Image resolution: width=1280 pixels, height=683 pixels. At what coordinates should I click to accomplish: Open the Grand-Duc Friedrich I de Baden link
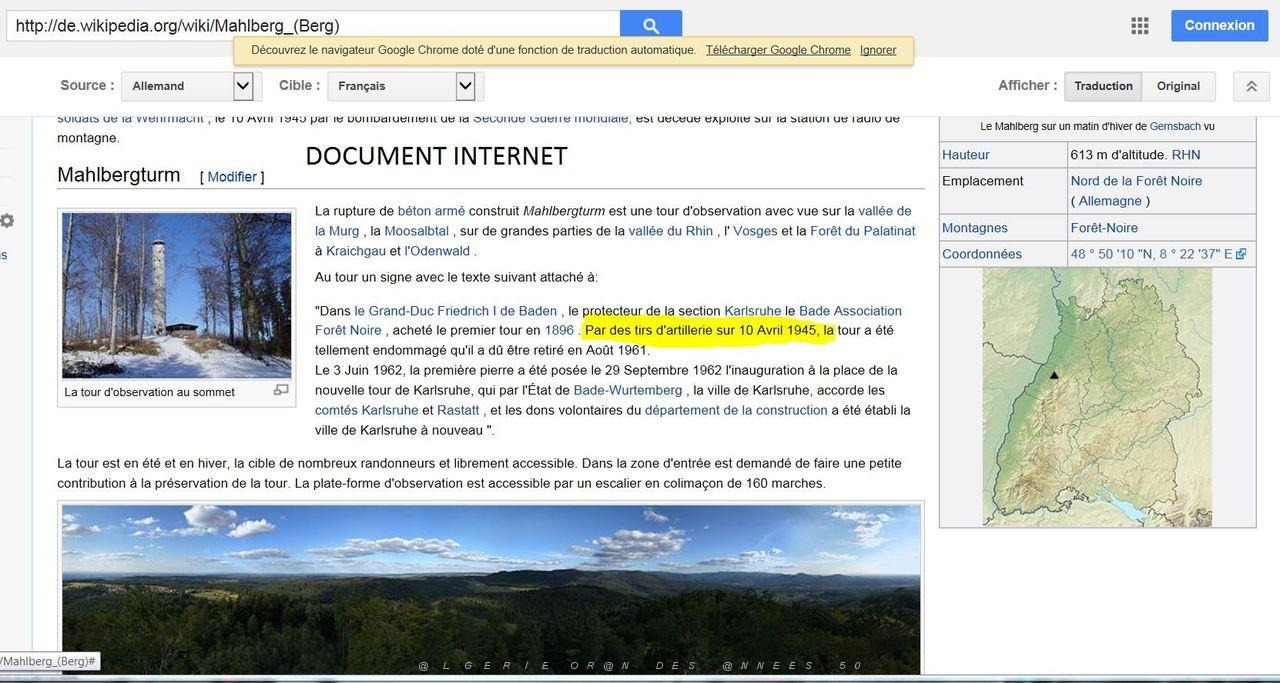tap(456, 311)
